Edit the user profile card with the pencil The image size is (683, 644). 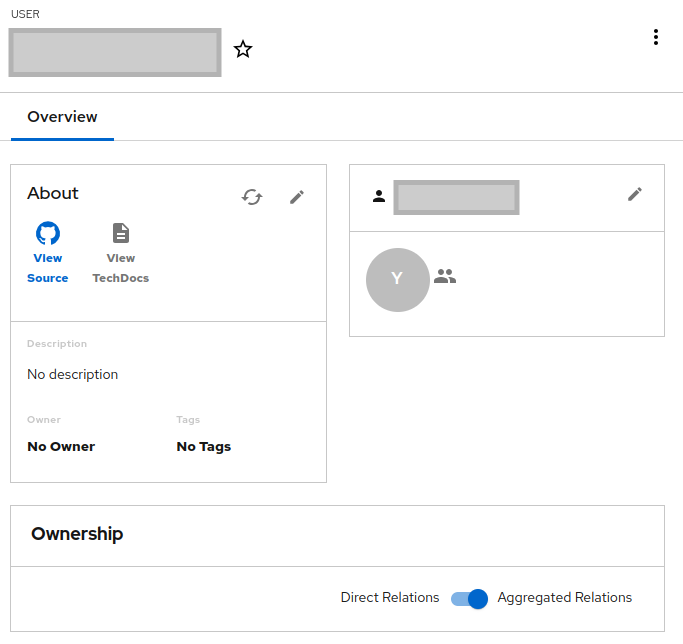click(x=635, y=194)
